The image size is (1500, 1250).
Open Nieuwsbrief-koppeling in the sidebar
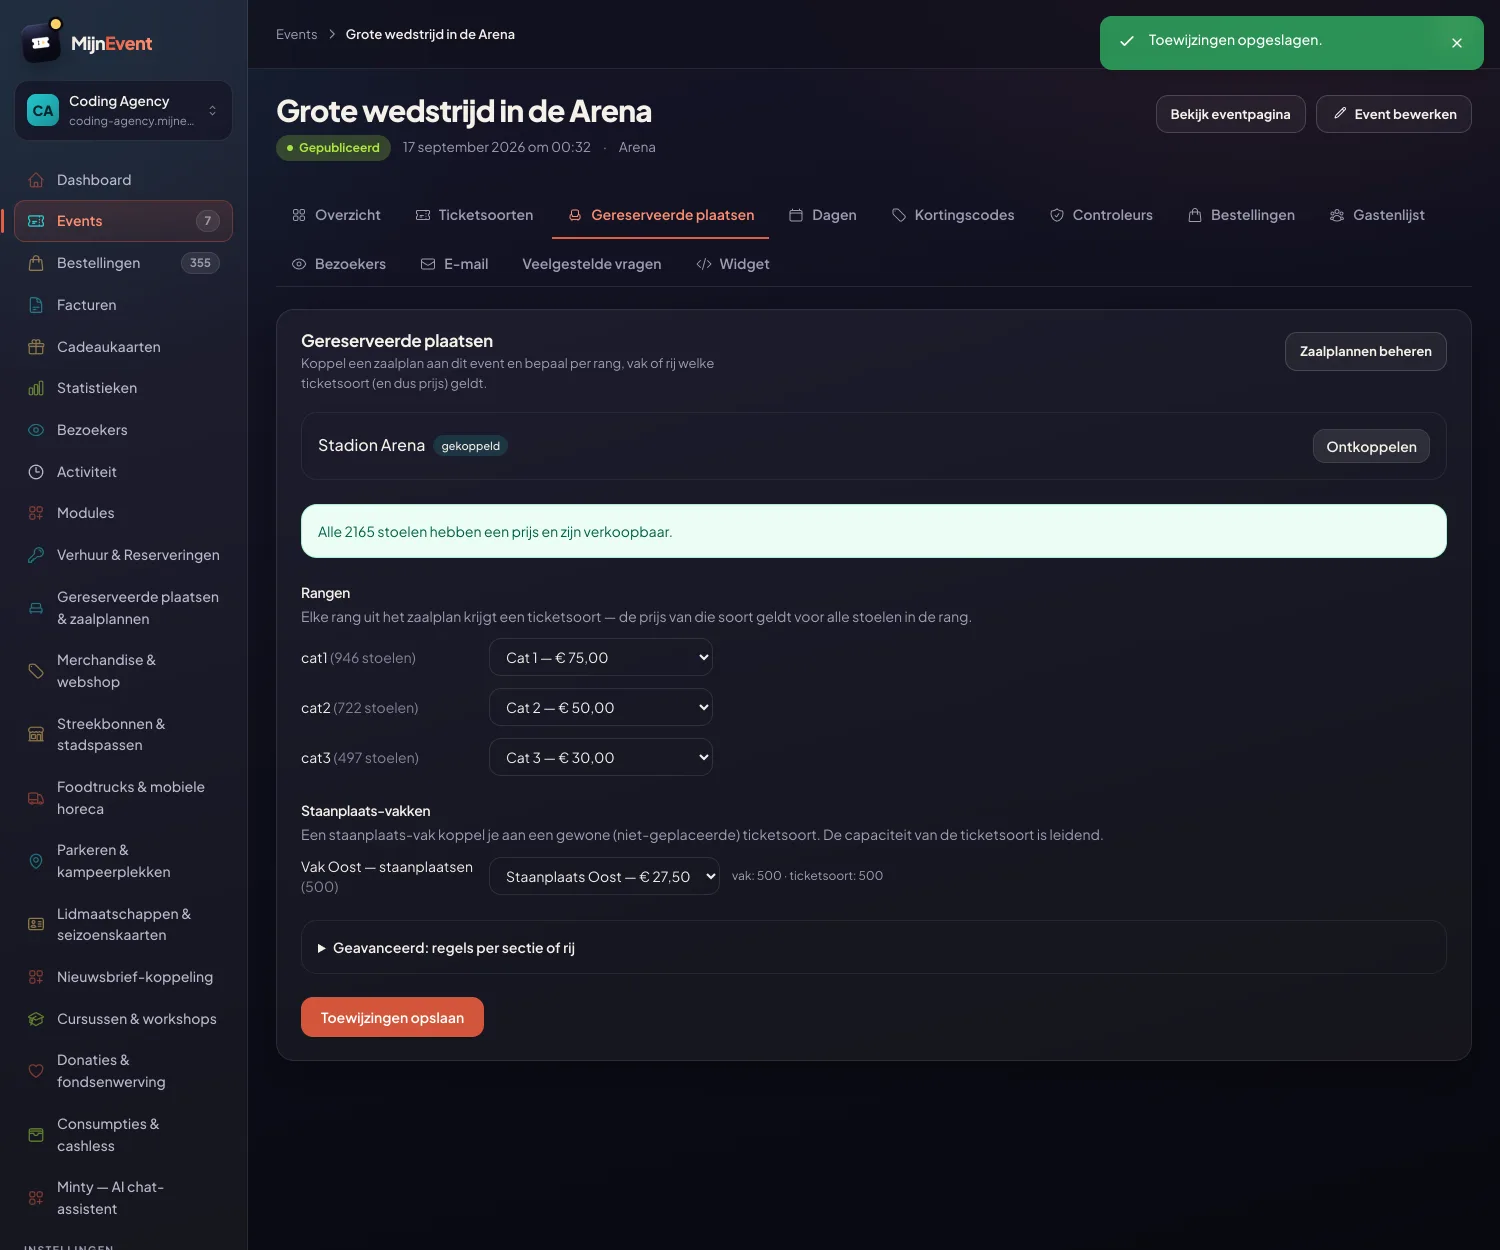(123, 977)
